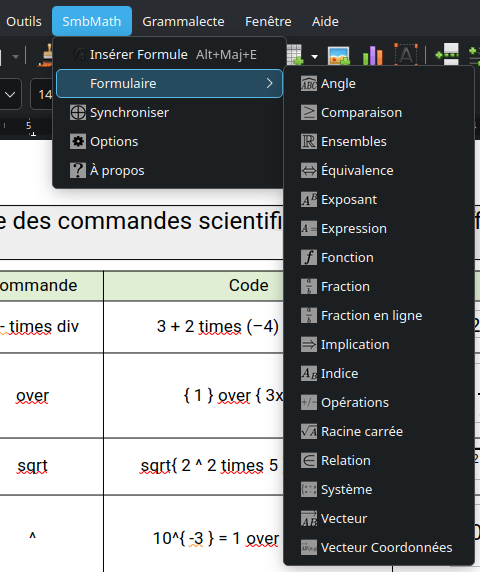Choose Fraction entry
Viewport: 480px width, 572px height.
click(x=379, y=286)
